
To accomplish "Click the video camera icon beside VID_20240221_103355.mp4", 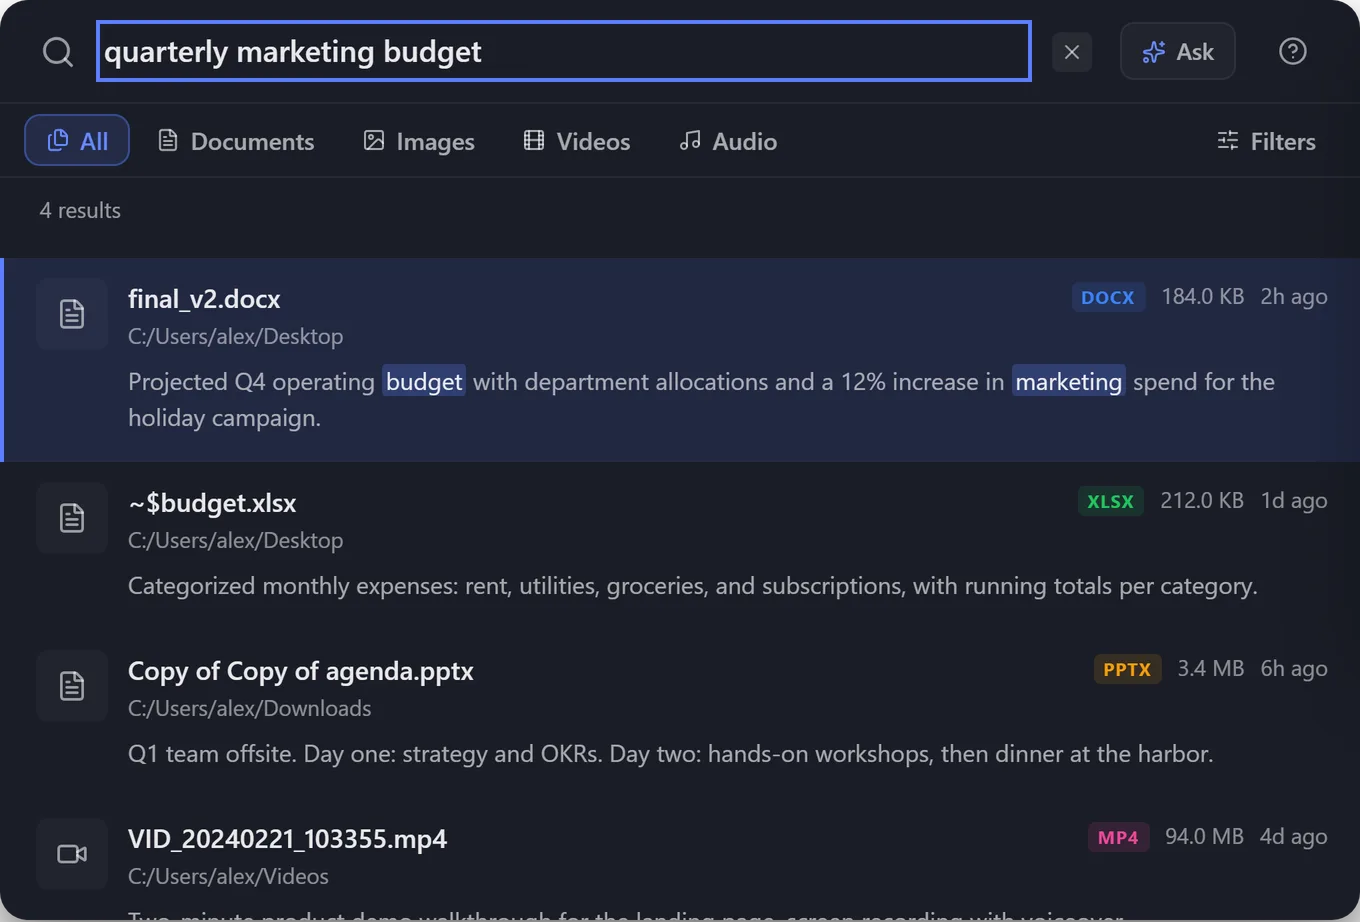I will tap(72, 854).
